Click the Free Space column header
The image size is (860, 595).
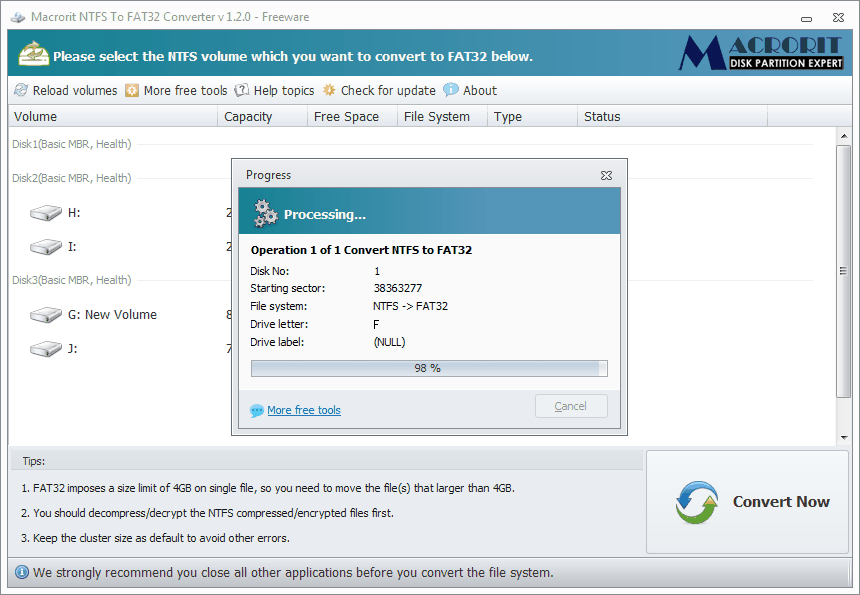point(351,117)
